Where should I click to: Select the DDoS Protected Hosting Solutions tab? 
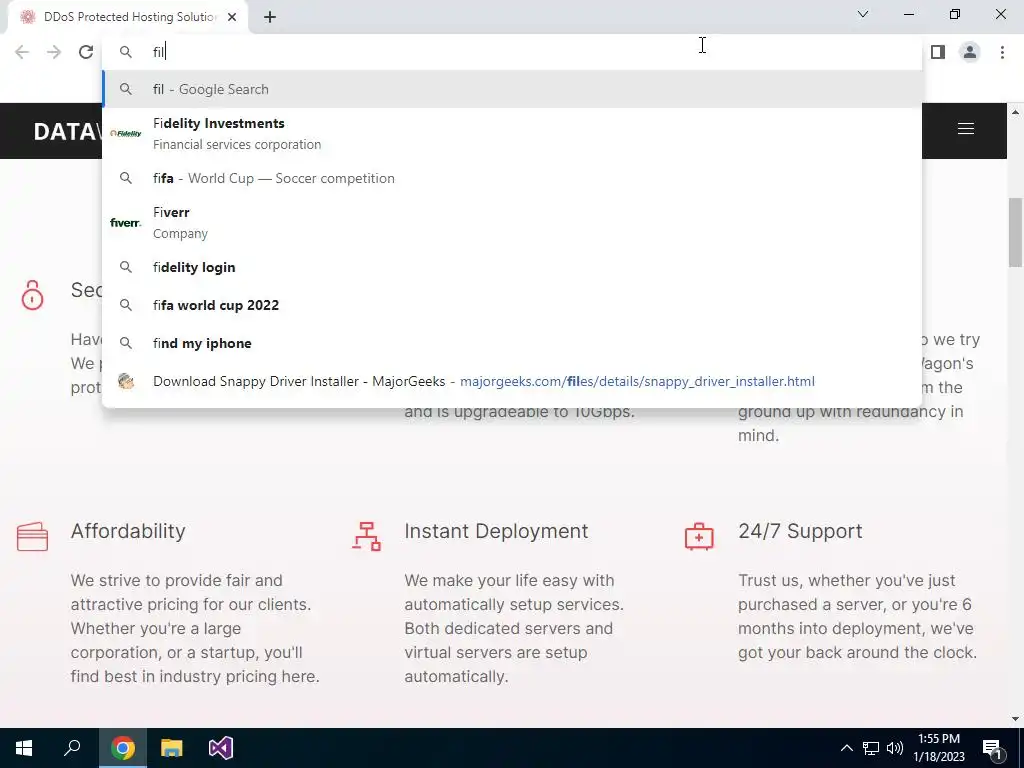127,17
